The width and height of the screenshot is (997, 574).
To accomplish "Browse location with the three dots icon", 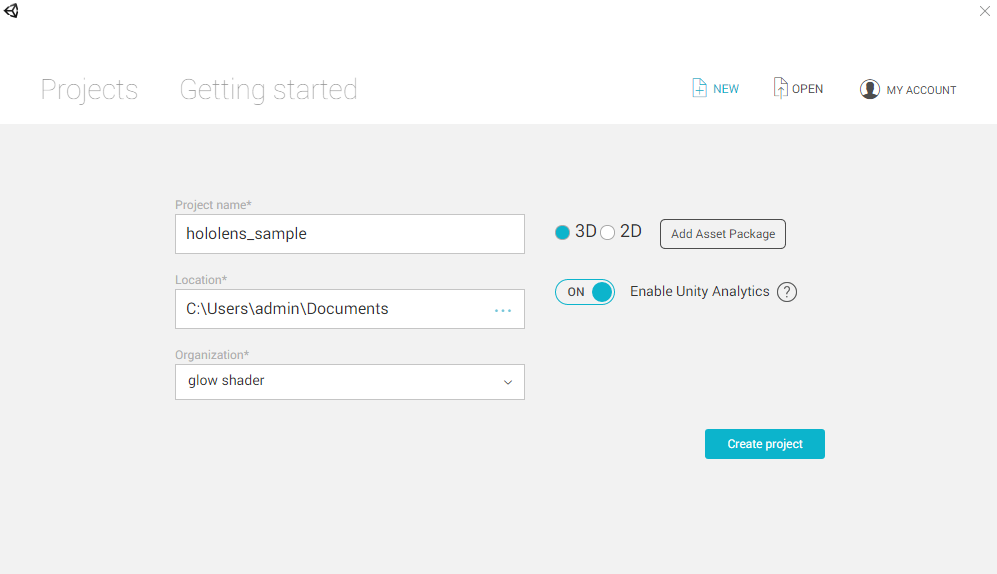I will (503, 310).
